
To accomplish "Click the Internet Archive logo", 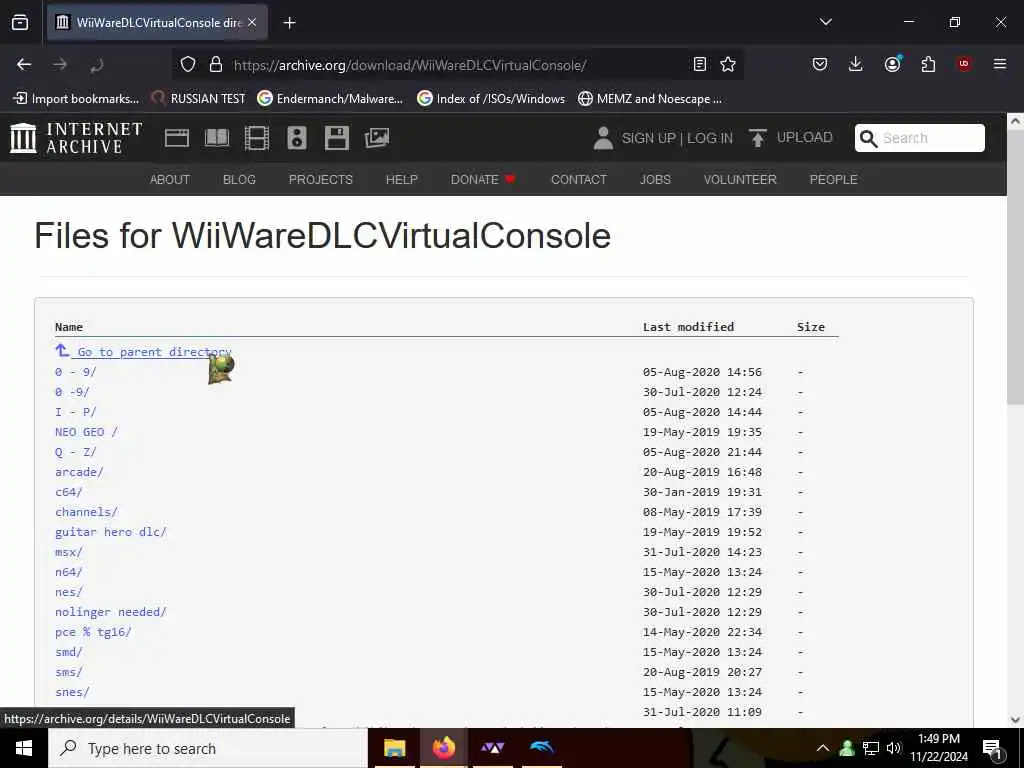I will point(76,138).
